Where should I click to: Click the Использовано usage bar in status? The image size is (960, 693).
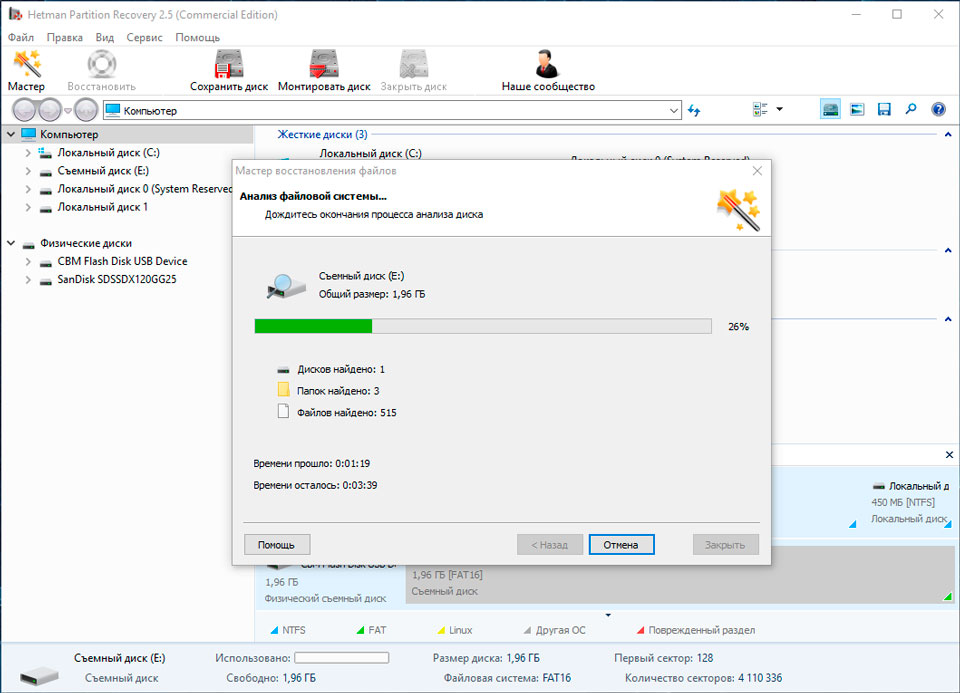tap(342, 657)
